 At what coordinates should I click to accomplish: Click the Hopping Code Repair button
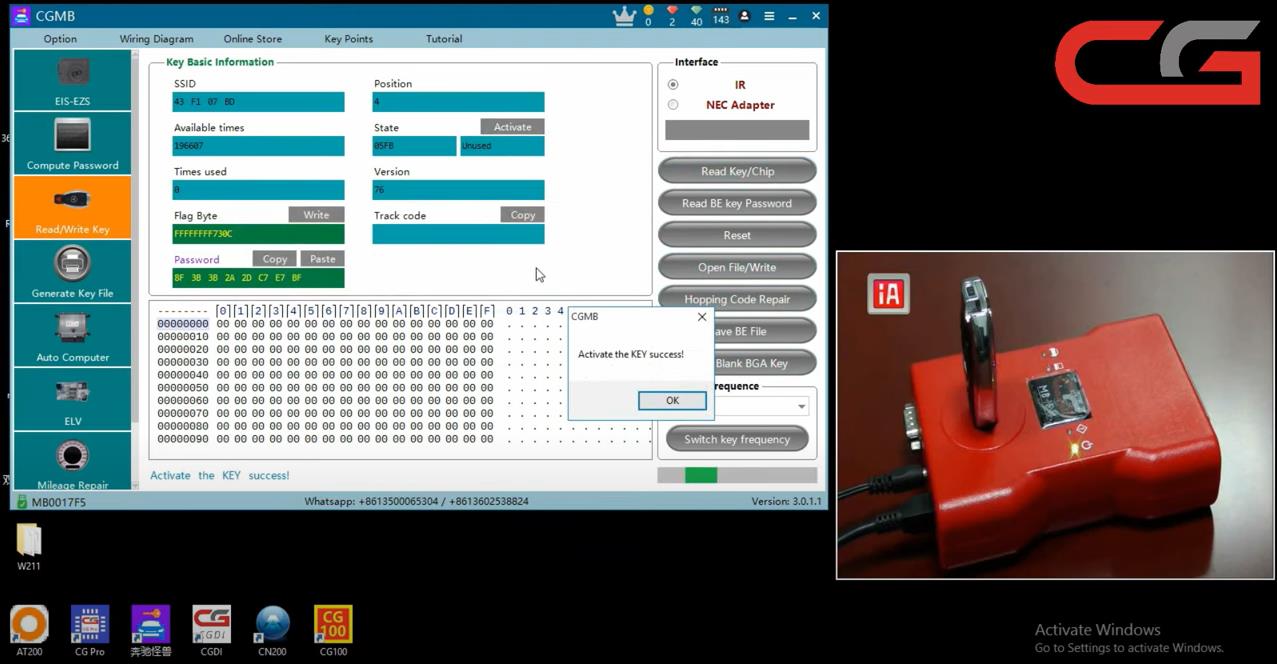pyautogui.click(x=737, y=299)
